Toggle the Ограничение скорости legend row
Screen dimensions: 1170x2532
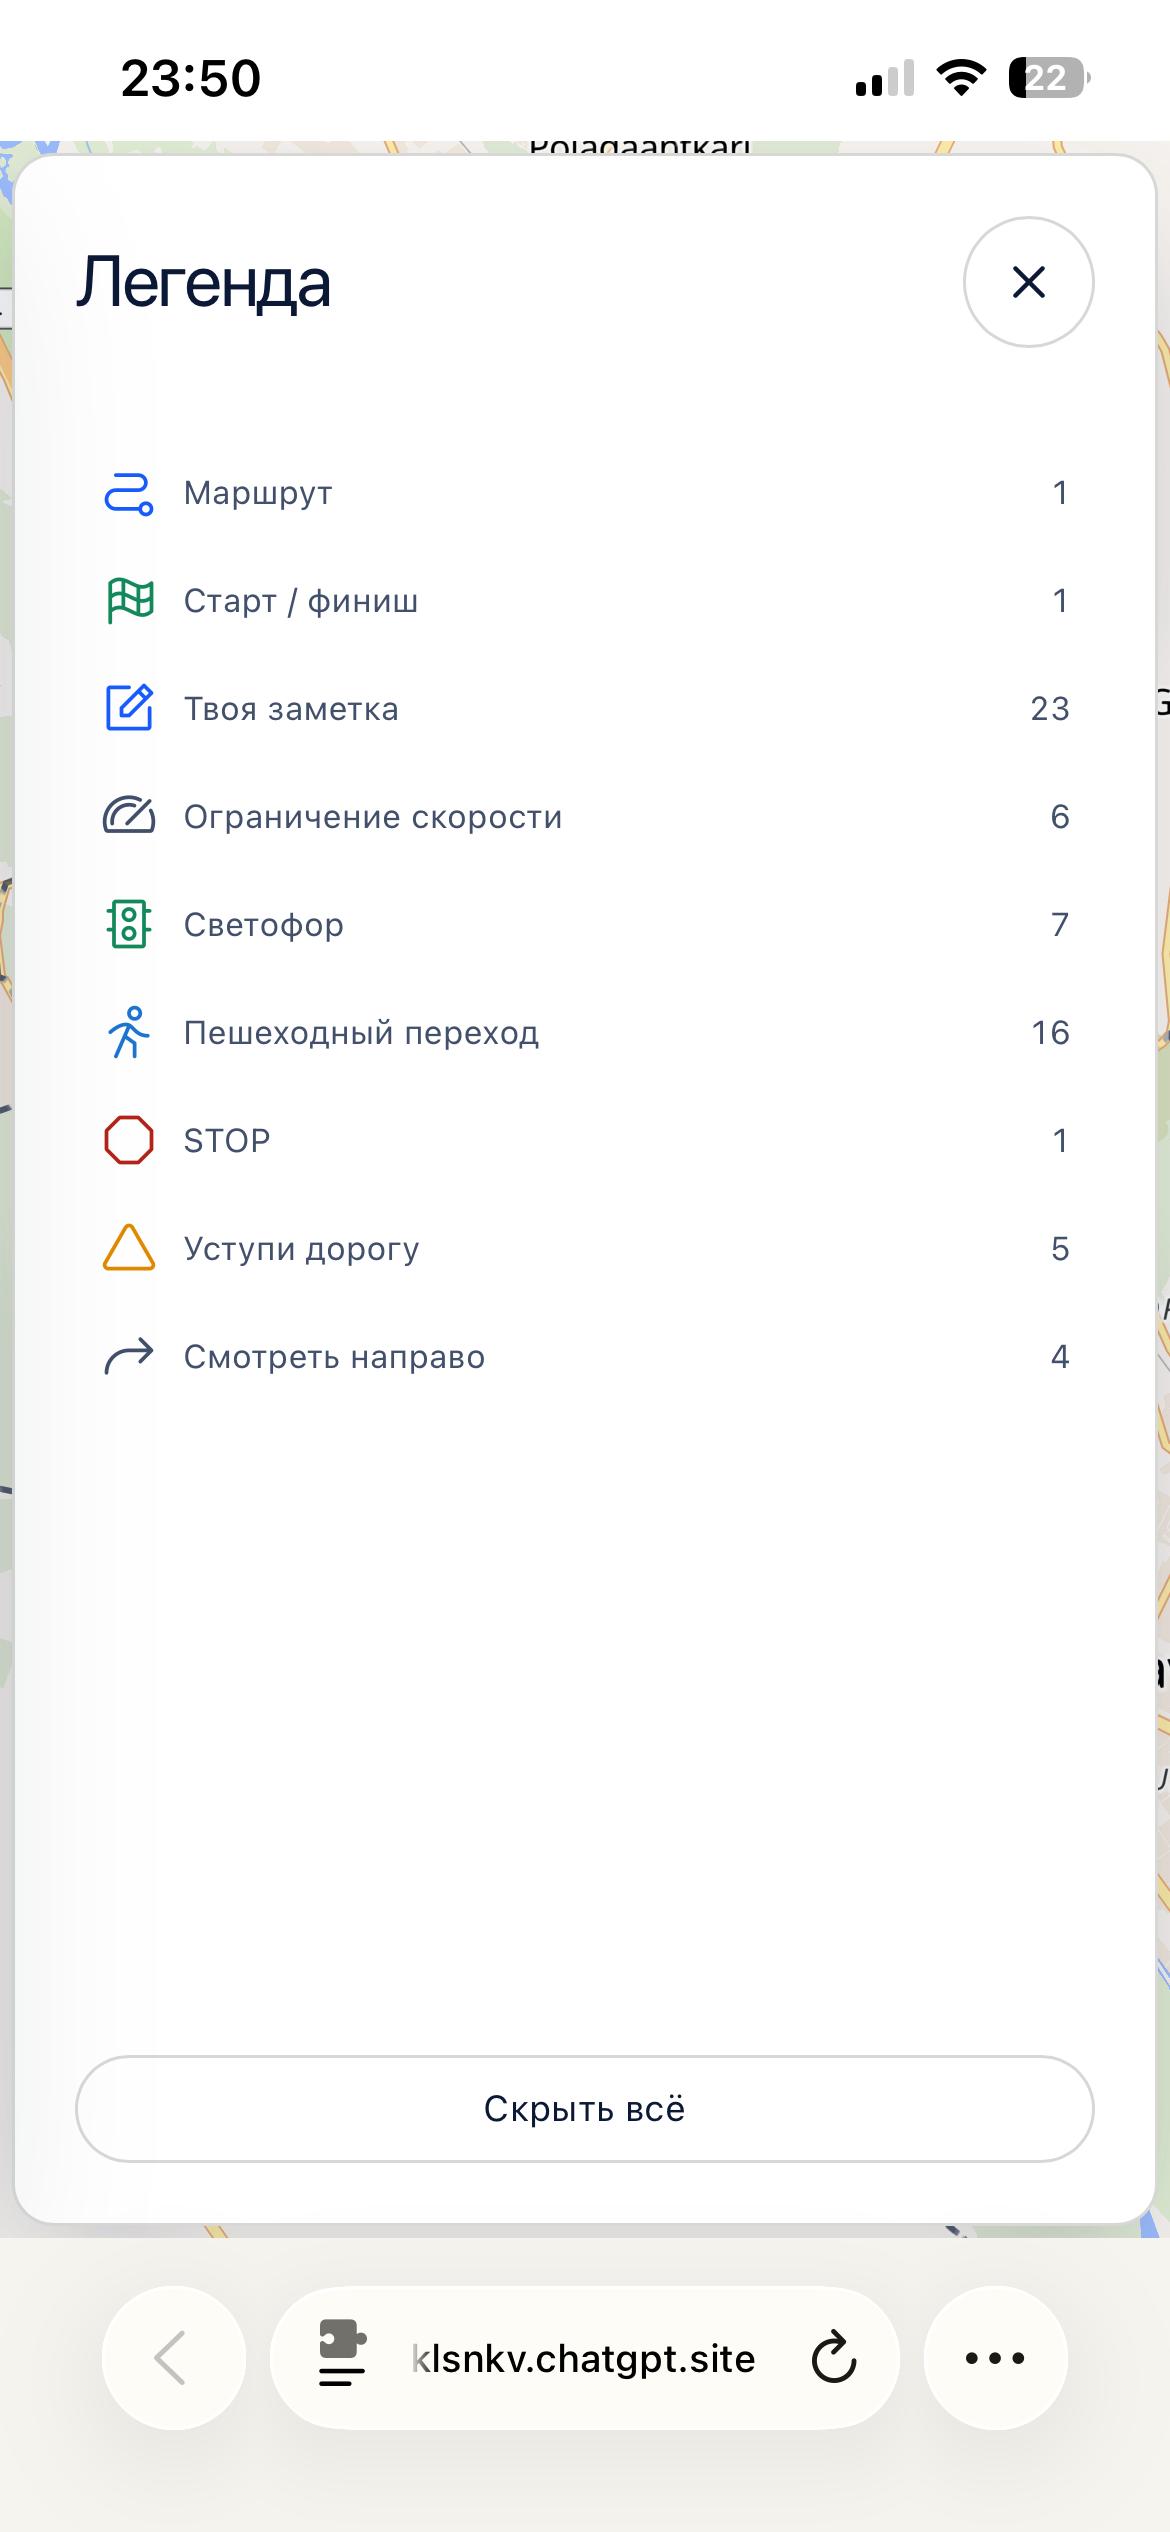click(x=585, y=817)
